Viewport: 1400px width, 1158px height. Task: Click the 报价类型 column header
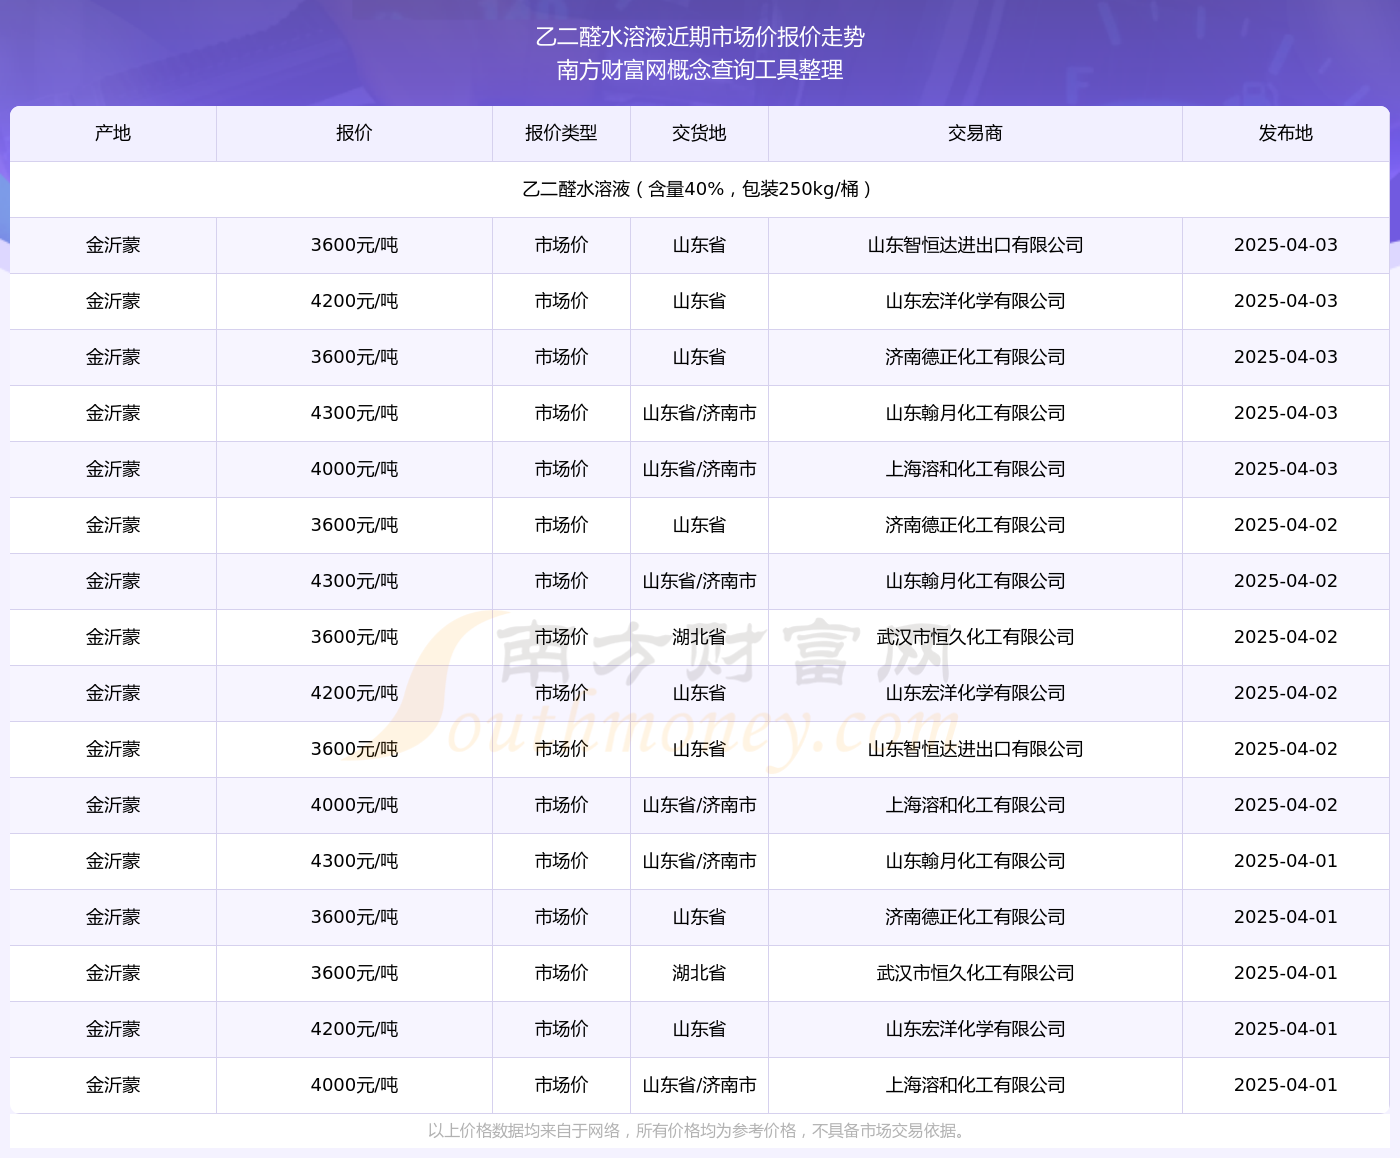point(561,133)
